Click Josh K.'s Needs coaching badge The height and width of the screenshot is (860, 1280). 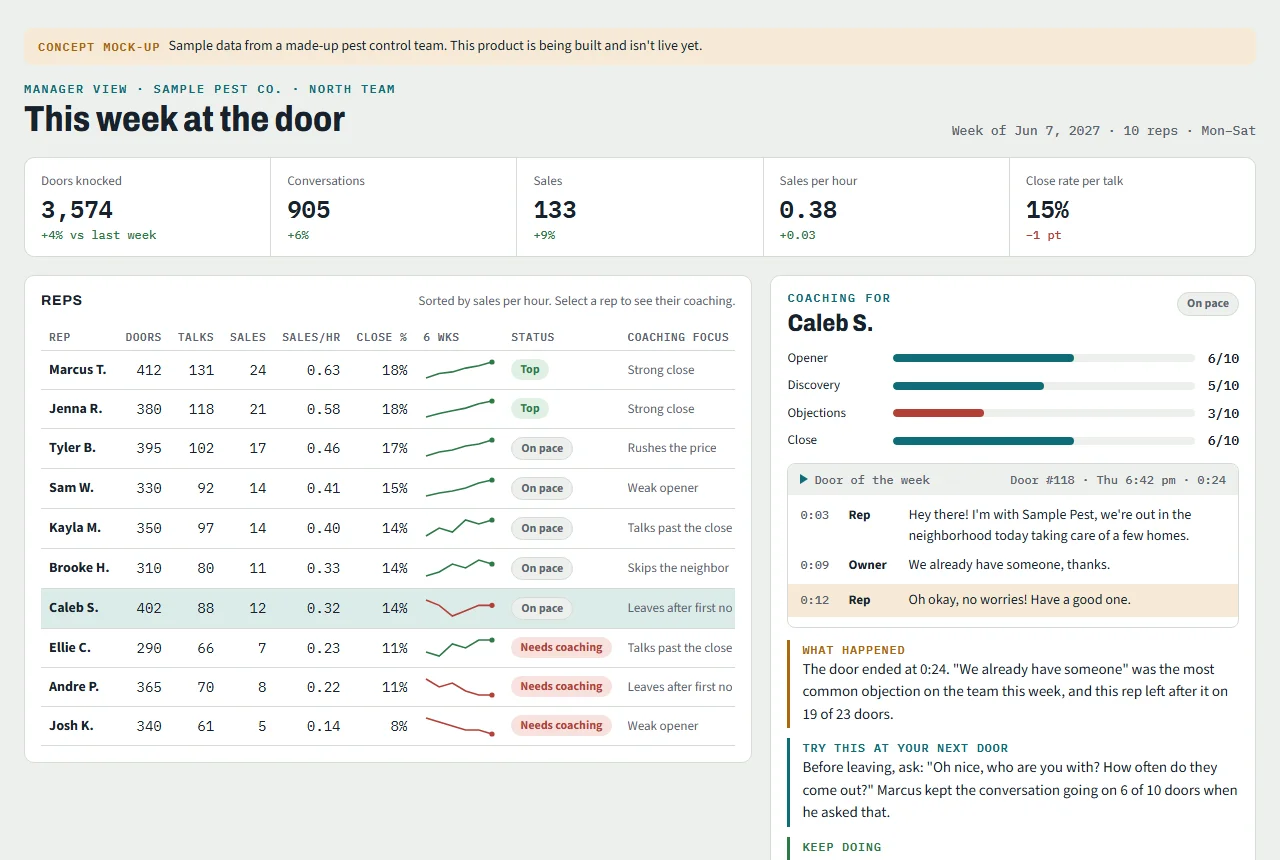tap(561, 726)
